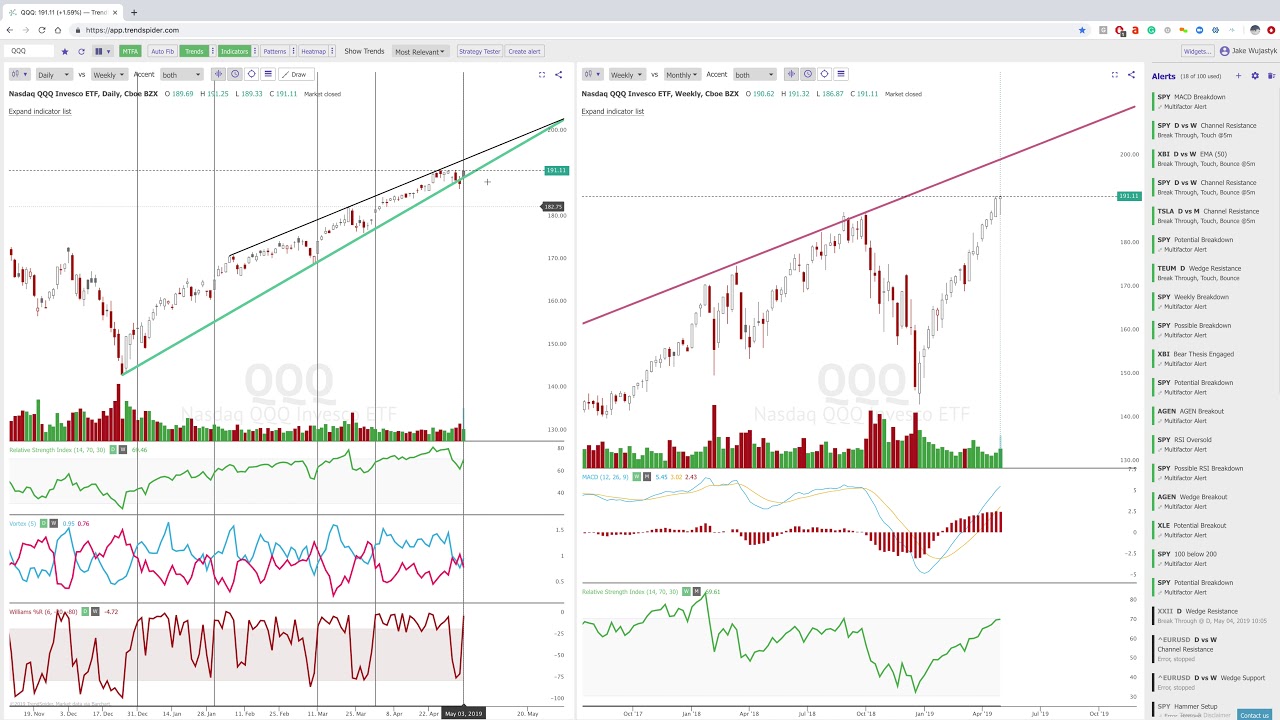Toggle the MTFA multi-timeframe mode
1280x720 pixels.
click(x=130, y=51)
